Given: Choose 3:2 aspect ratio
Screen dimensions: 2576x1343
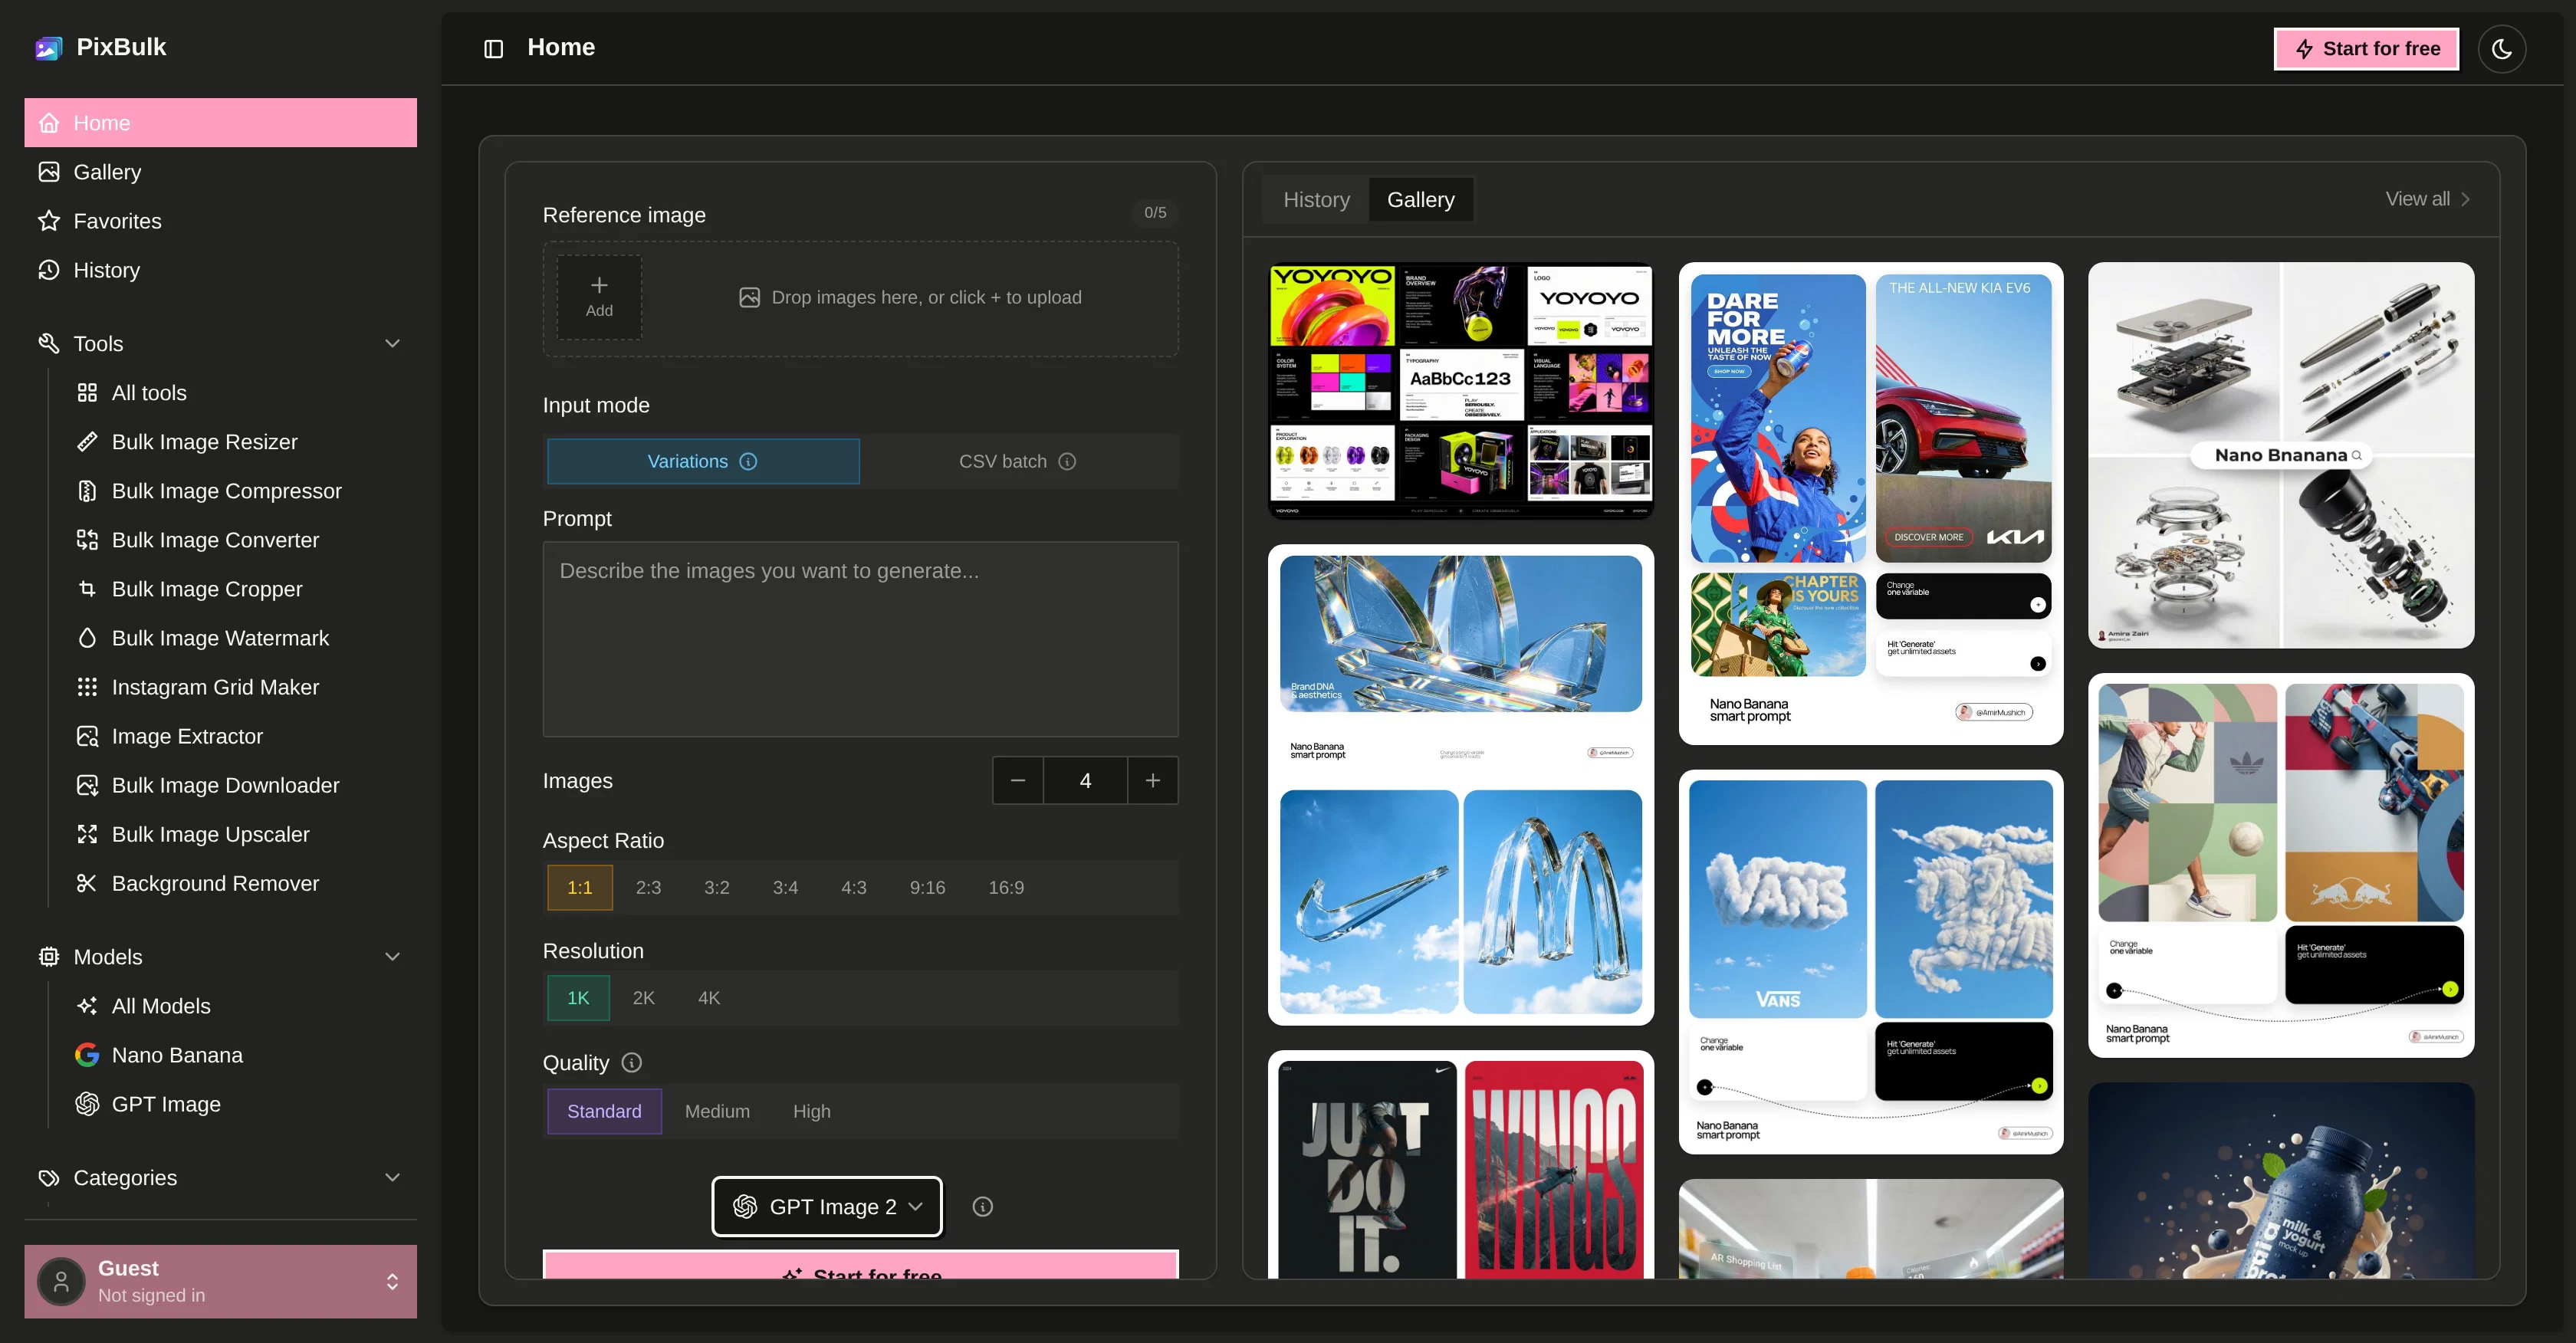Looking at the screenshot, I should (x=717, y=887).
